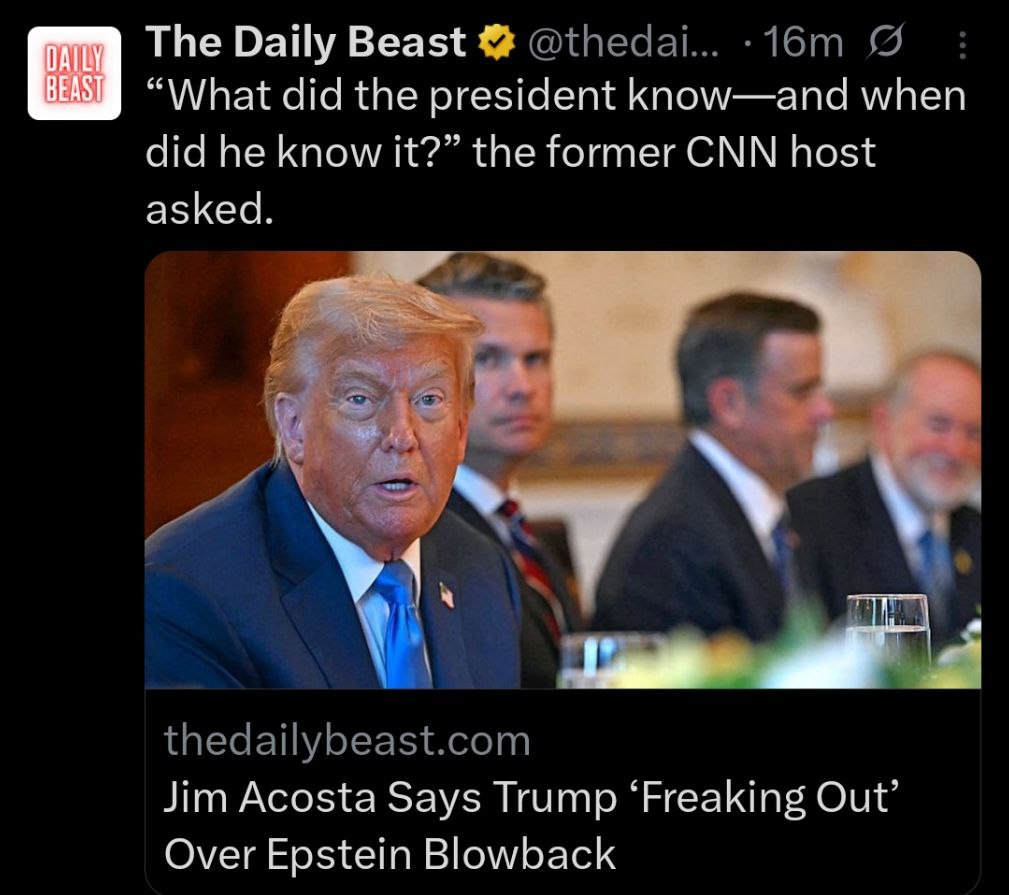Click the phrase "former CNN host"

[x=712, y=152]
